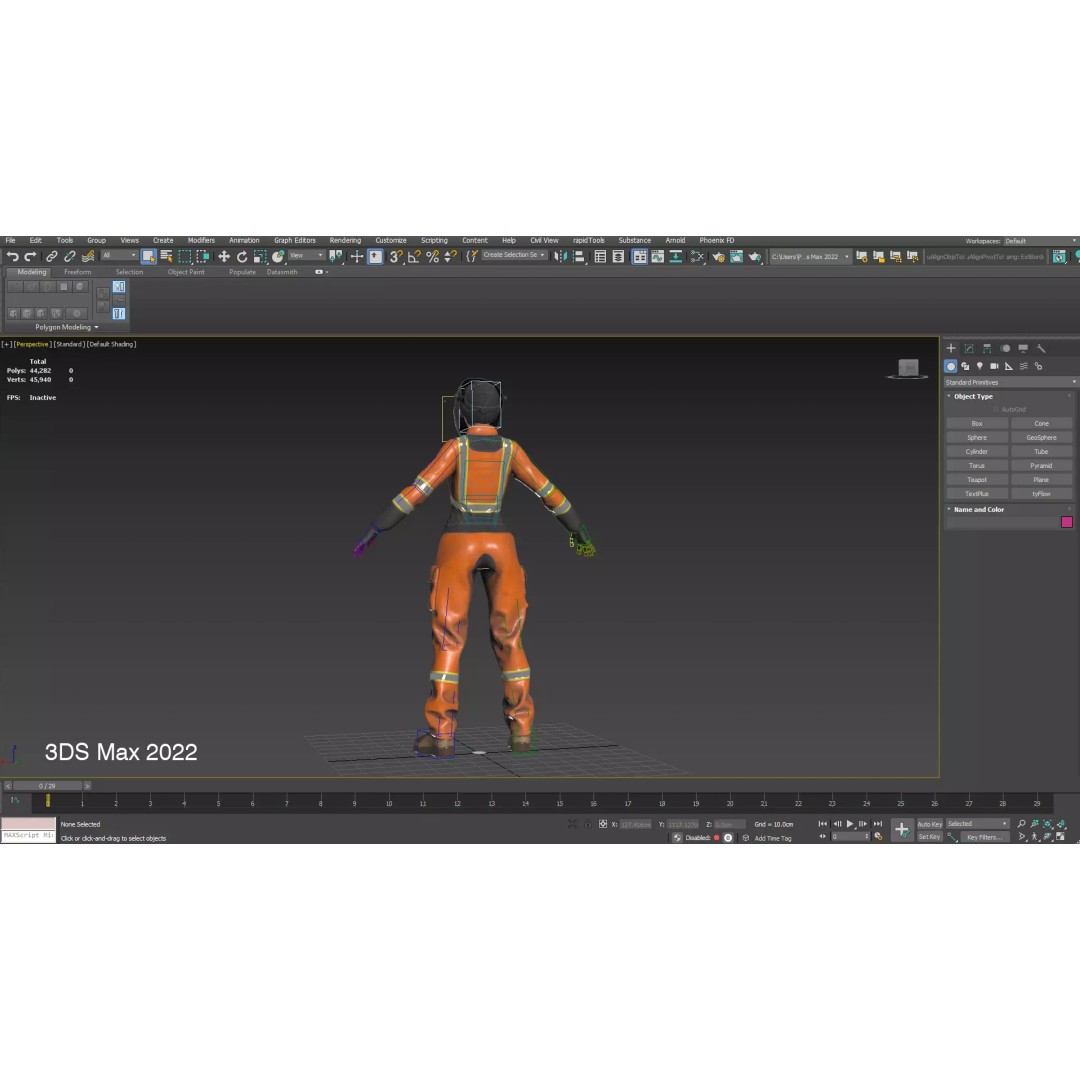Select the Select and Rotate tool

click(242, 256)
